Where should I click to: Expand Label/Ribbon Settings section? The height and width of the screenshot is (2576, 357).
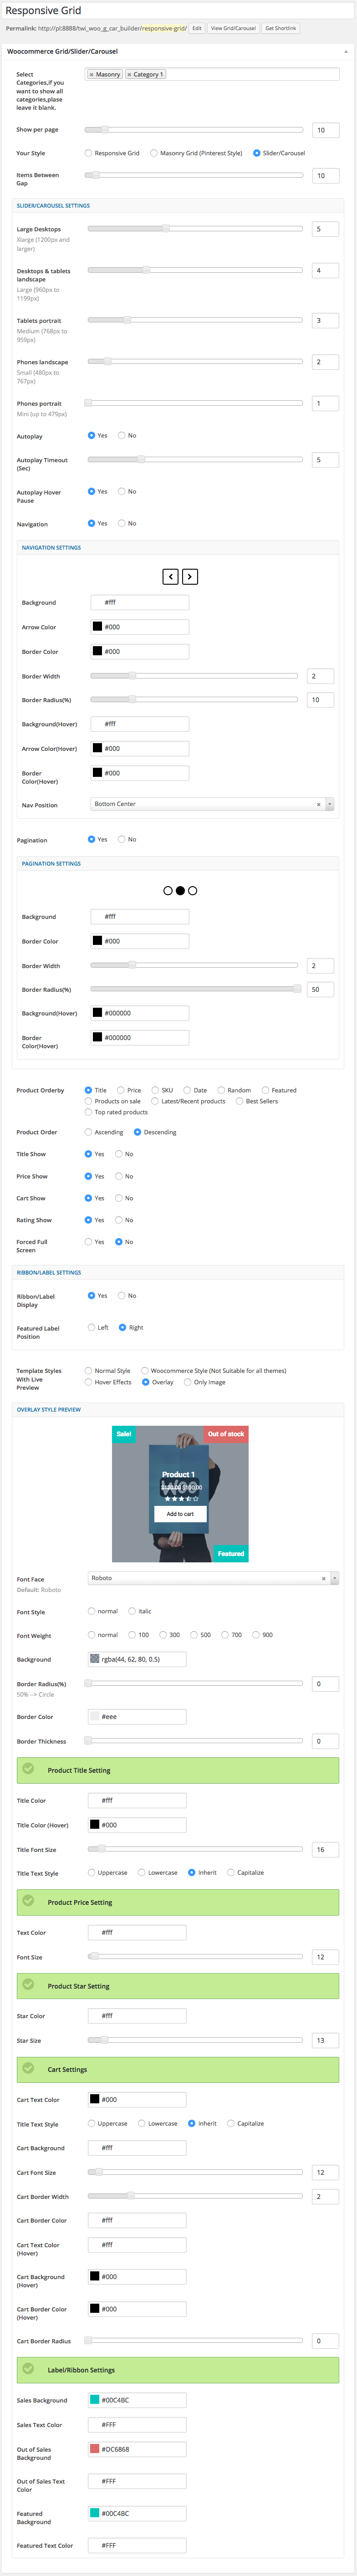178,2370
